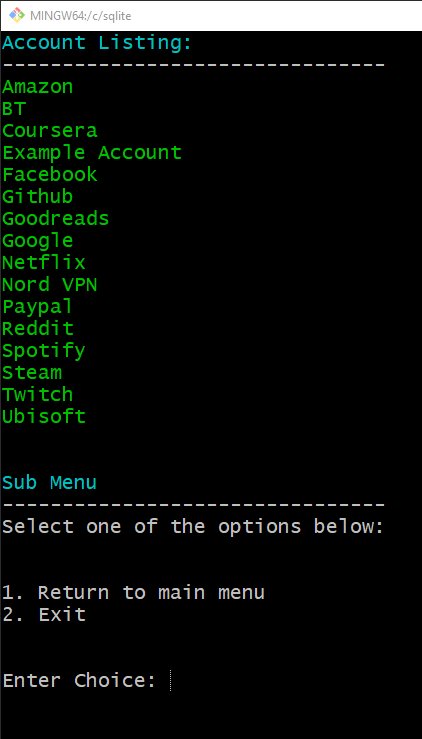Viewport: 422px width, 739px height.
Task: Select the Paypal account entry
Action: [x=38, y=307]
